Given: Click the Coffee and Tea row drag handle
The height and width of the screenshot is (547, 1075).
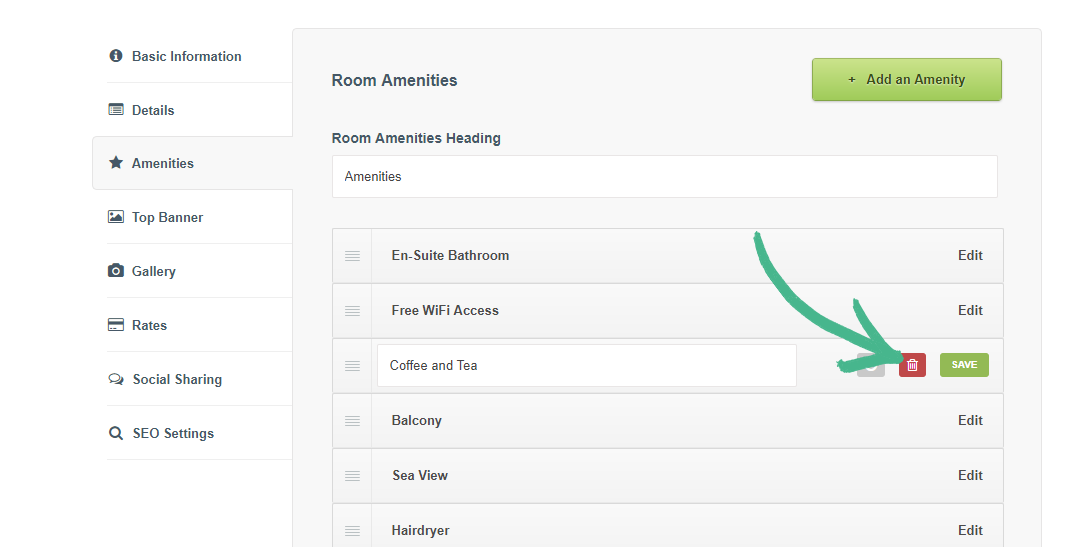Looking at the screenshot, I should click(352, 366).
